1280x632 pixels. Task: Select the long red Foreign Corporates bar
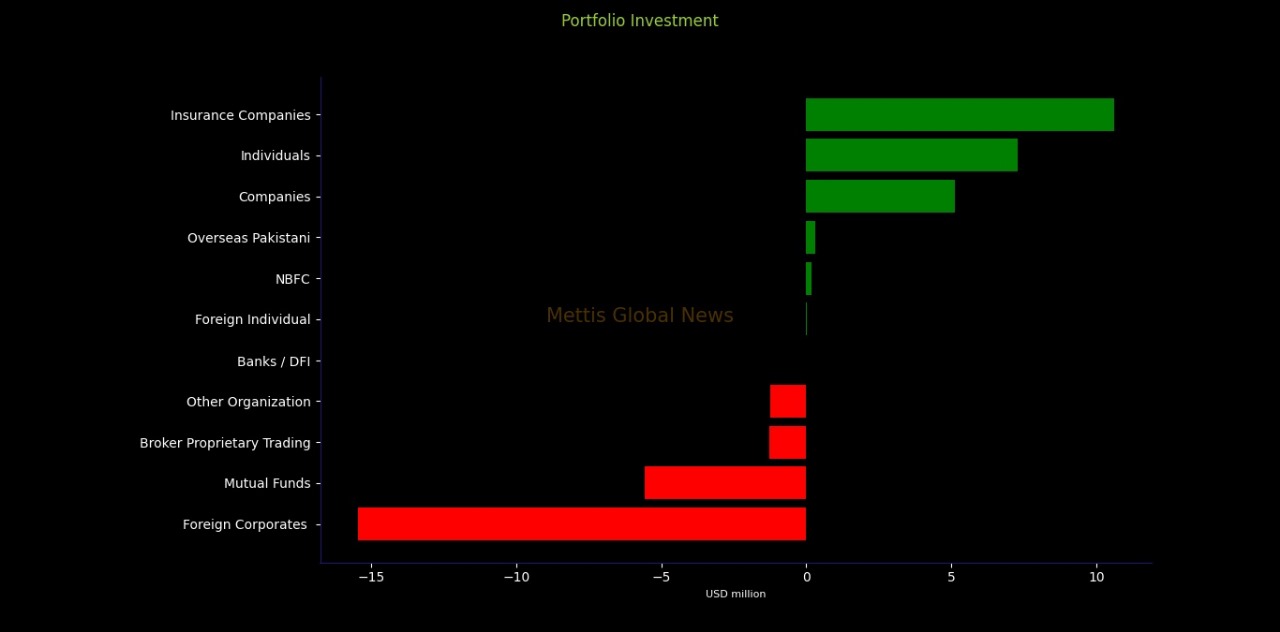(x=581, y=524)
